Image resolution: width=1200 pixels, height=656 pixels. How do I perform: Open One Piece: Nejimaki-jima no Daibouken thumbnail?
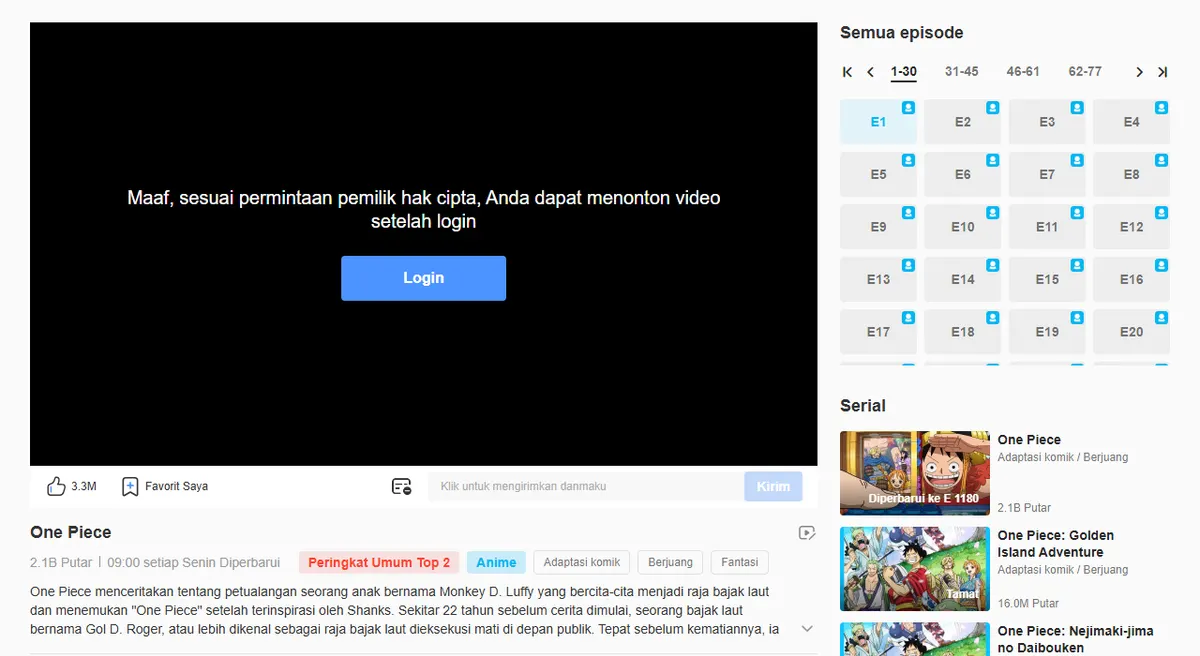(x=915, y=639)
